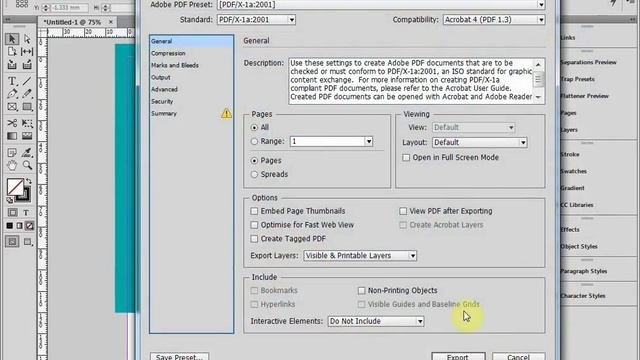Enable Embed Page Thumbnails
The height and width of the screenshot is (360, 640).
point(254,211)
